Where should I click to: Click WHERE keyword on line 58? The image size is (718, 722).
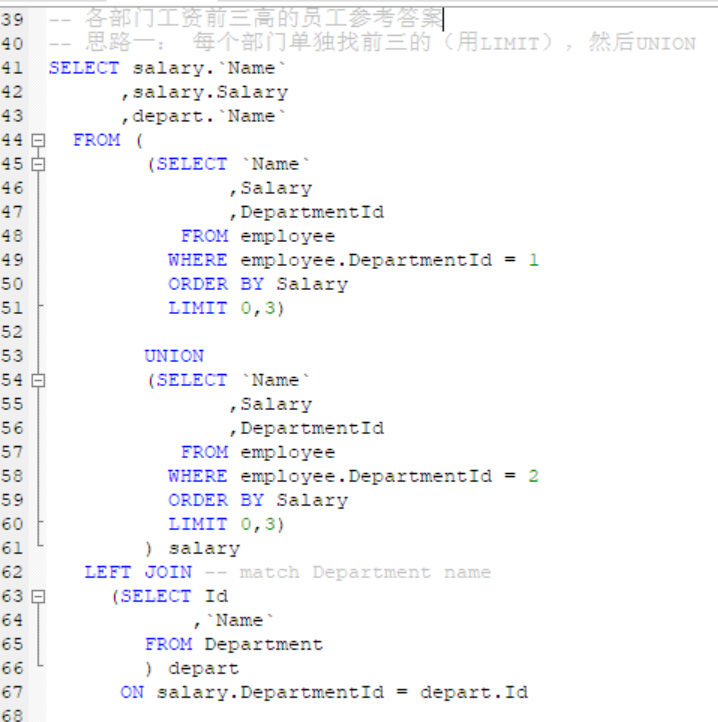pos(198,476)
